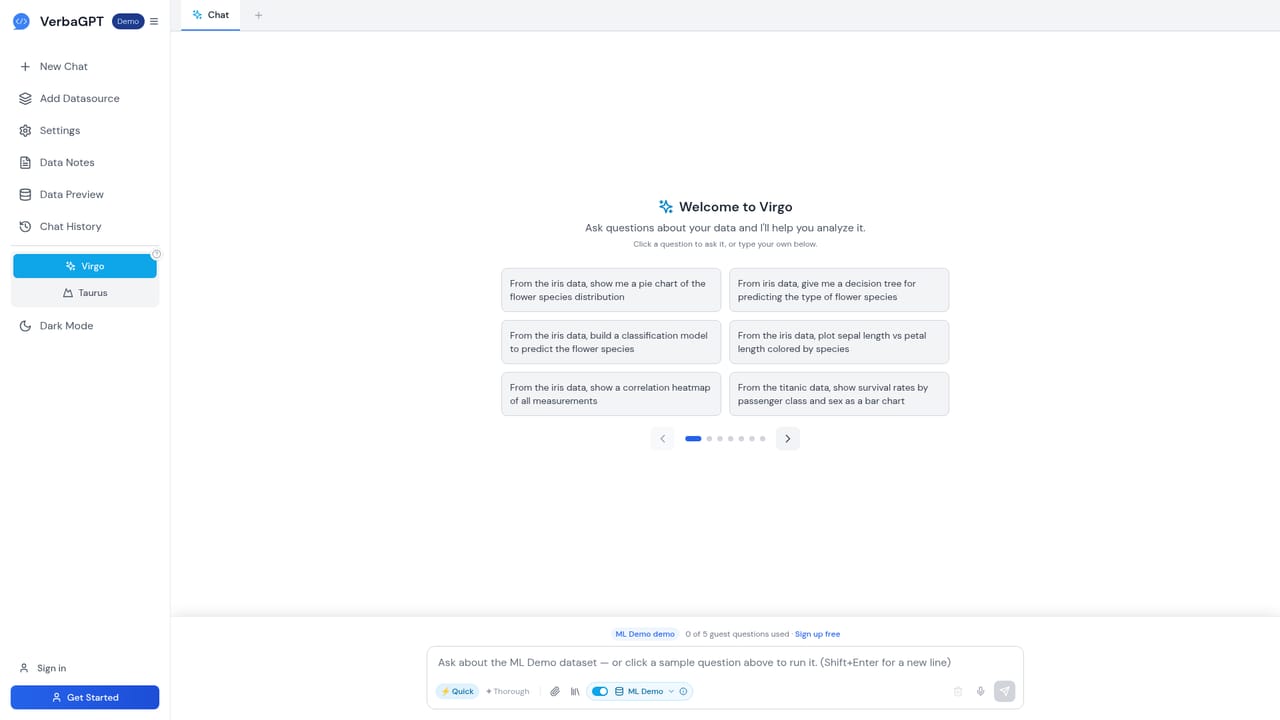Run the correlation heatmap sample question
This screenshot has height=720, width=1280.
[611, 394]
